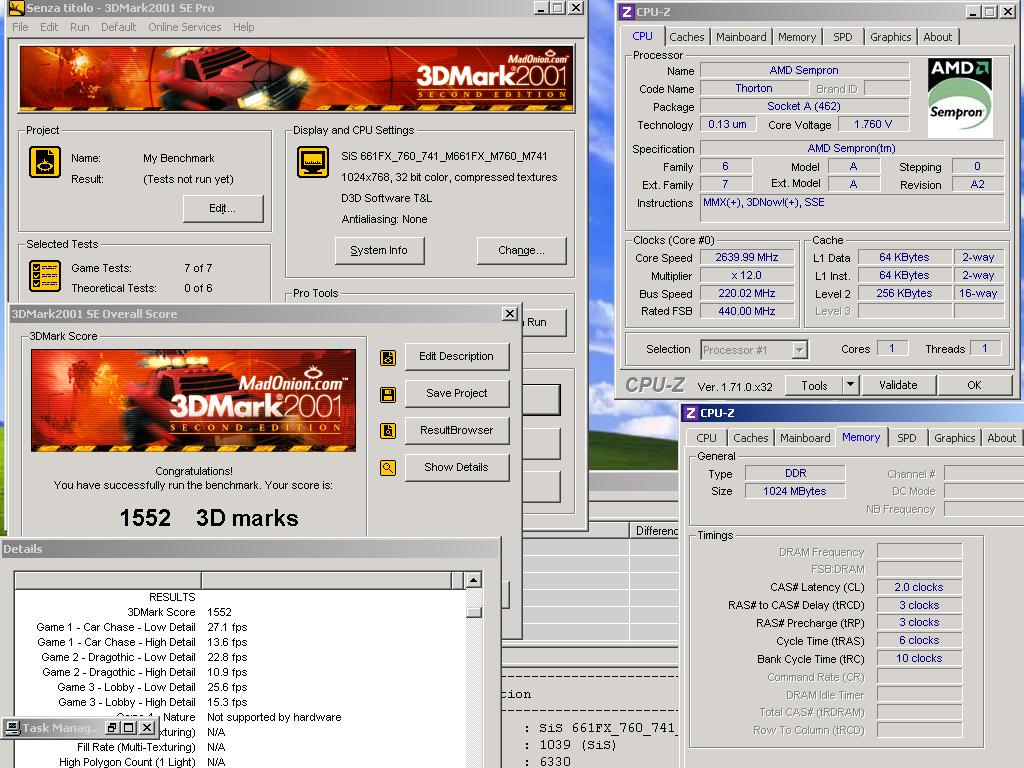The width and height of the screenshot is (1024, 768).
Task: Open the Default menu
Action: pos(118,27)
